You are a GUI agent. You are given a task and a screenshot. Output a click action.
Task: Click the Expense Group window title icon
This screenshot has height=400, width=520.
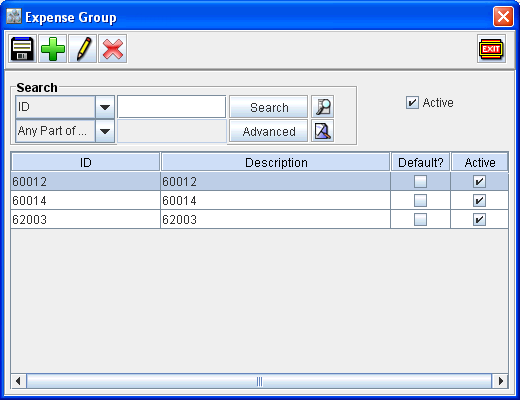pyautogui.click(x=14, y=16)
